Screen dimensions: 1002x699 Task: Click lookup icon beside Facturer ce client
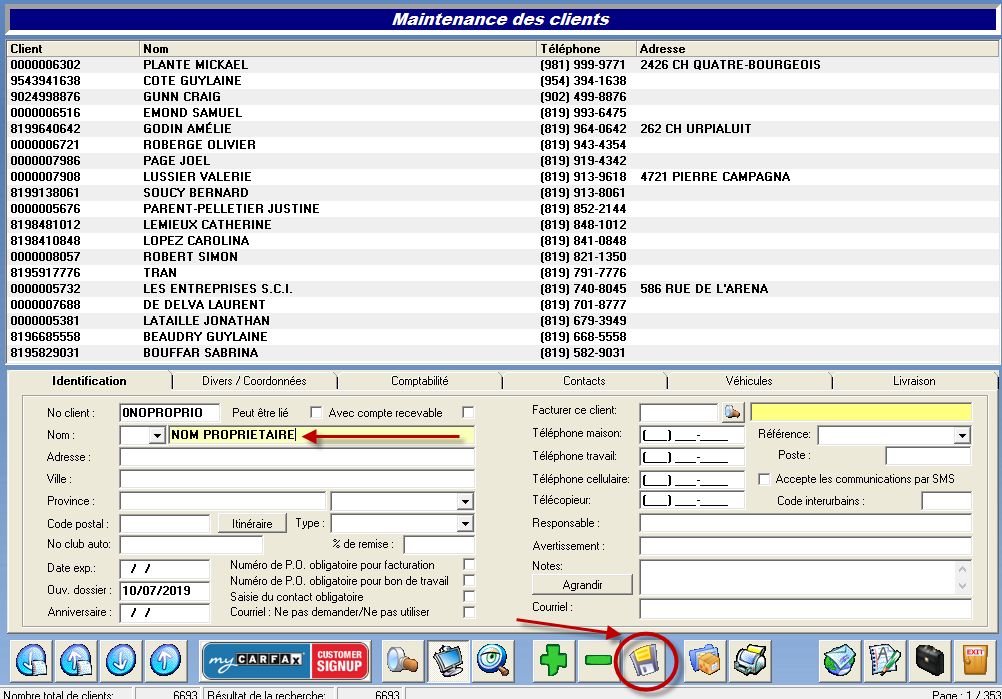733,412
